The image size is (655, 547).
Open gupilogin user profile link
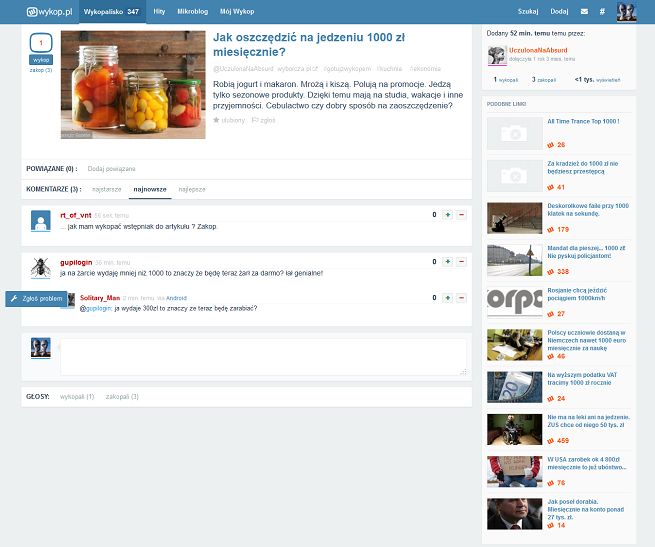[76, 262]
